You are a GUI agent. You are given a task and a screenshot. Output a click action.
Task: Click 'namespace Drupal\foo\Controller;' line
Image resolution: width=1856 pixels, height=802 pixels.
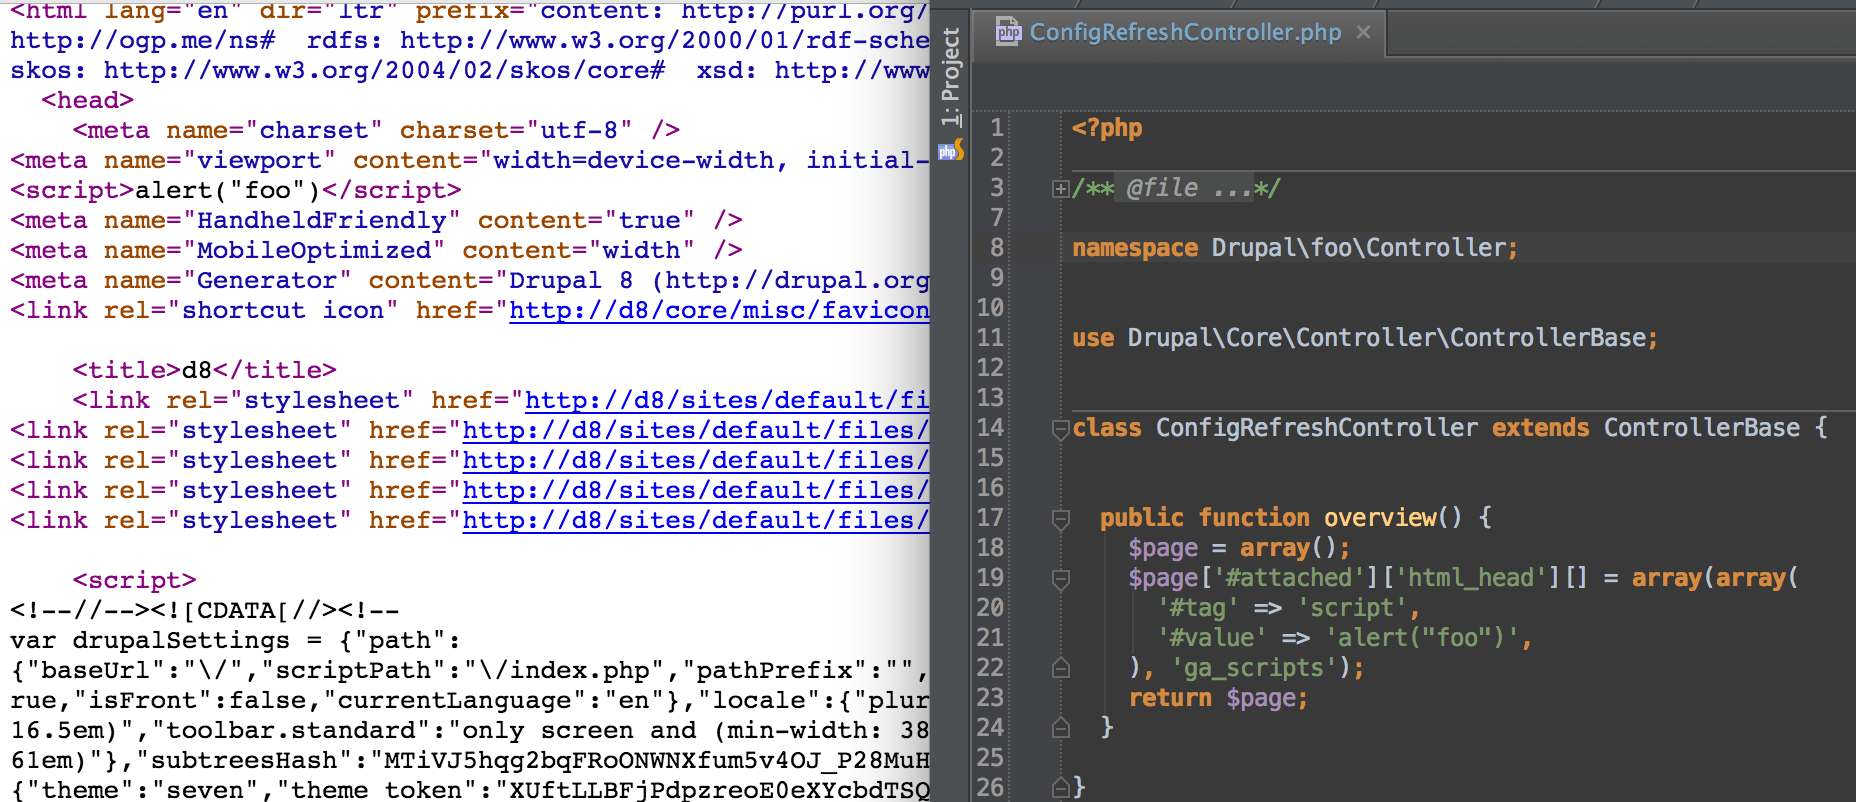(1295, 248)
